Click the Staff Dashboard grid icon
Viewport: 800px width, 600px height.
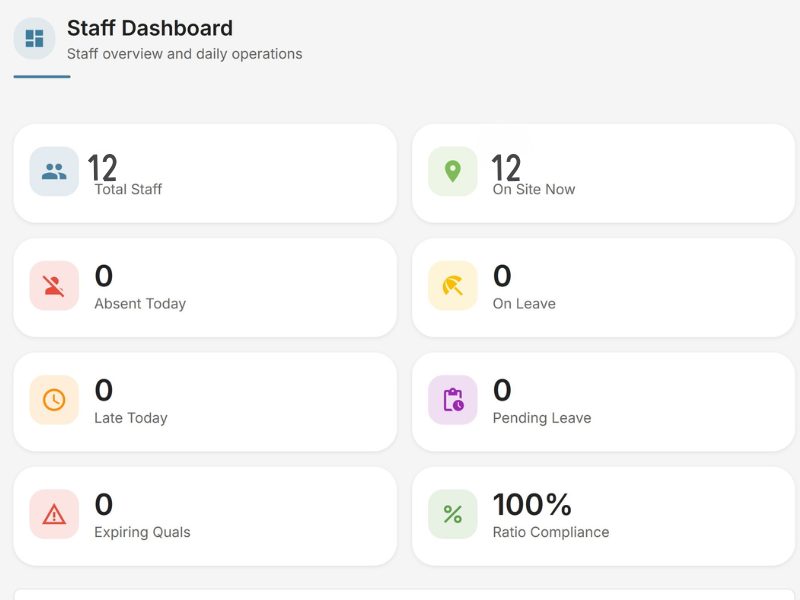(34, 39)
